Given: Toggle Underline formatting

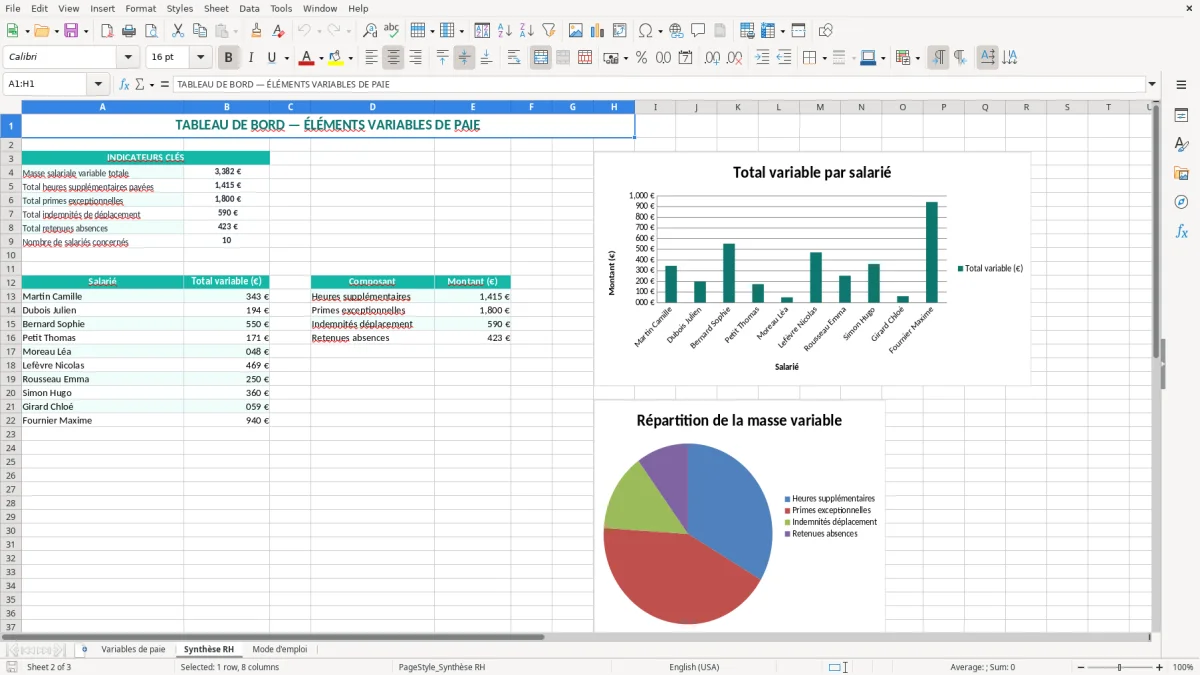Looking at the screenshot, I should coord(271,58).
